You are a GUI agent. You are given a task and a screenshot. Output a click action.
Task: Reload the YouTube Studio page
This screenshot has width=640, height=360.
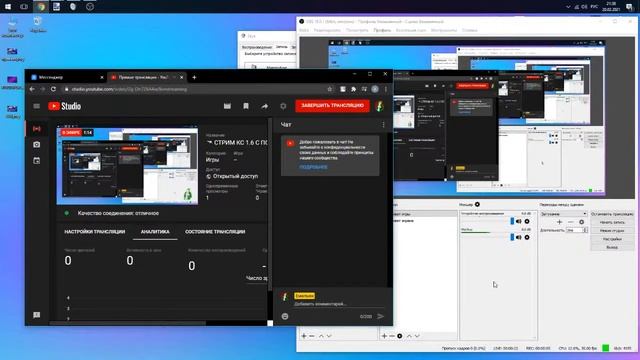pyautogui.click(x=53, y=89)
